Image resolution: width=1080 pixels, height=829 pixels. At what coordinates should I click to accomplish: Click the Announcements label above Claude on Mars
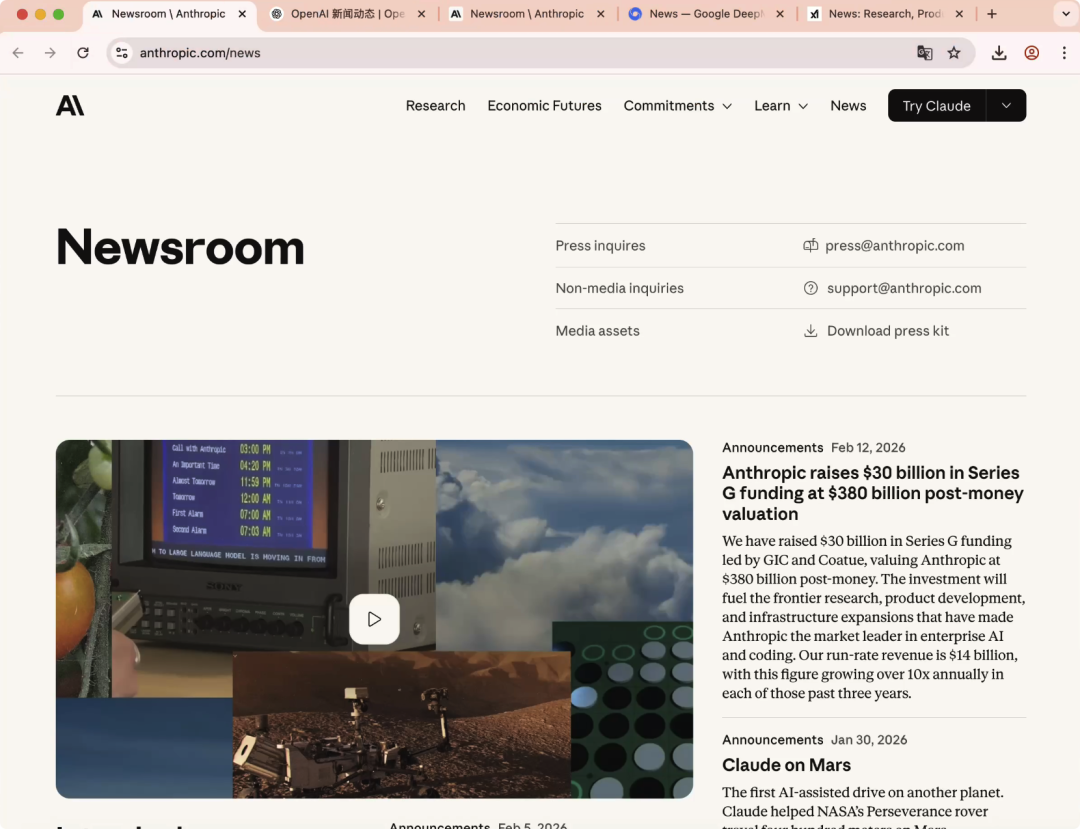(772, 740)
